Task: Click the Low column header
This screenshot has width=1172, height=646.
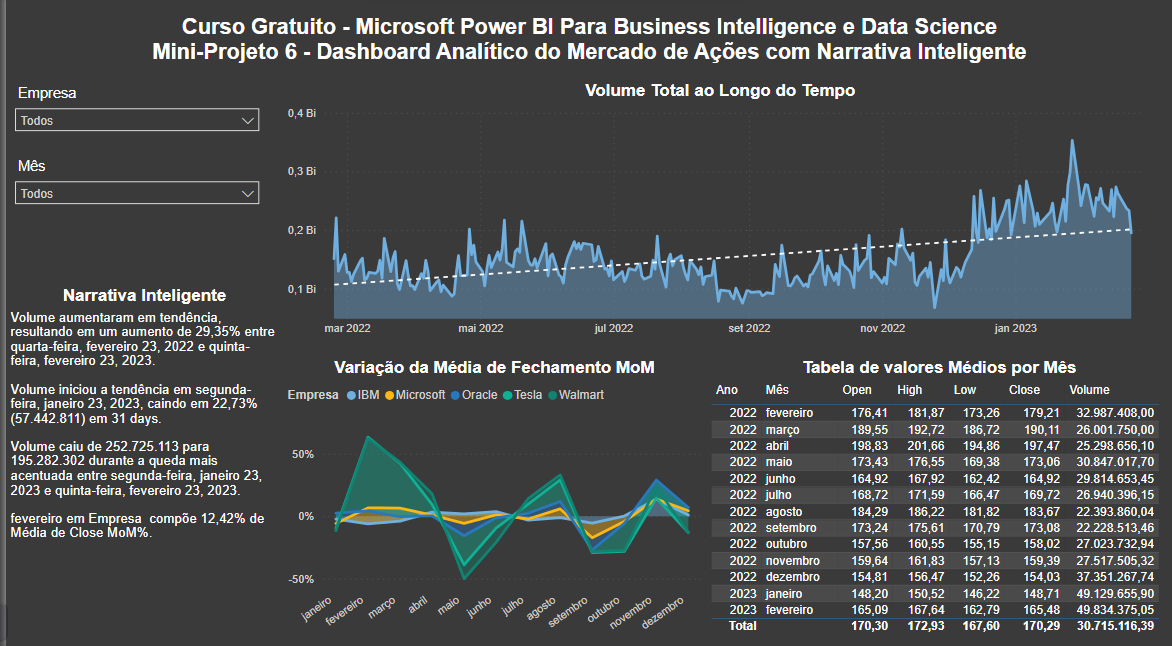Action: [964, 390]
